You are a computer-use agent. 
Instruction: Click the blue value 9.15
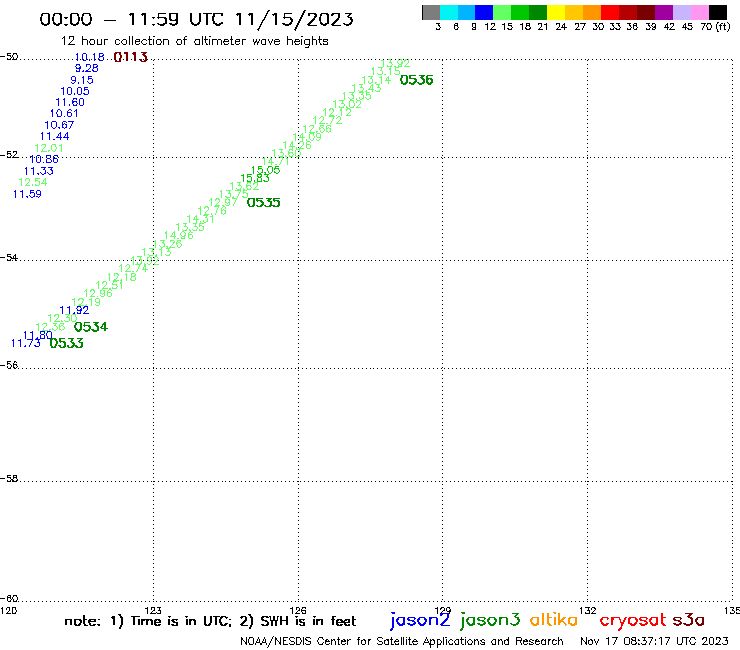[x=82, y=80]
